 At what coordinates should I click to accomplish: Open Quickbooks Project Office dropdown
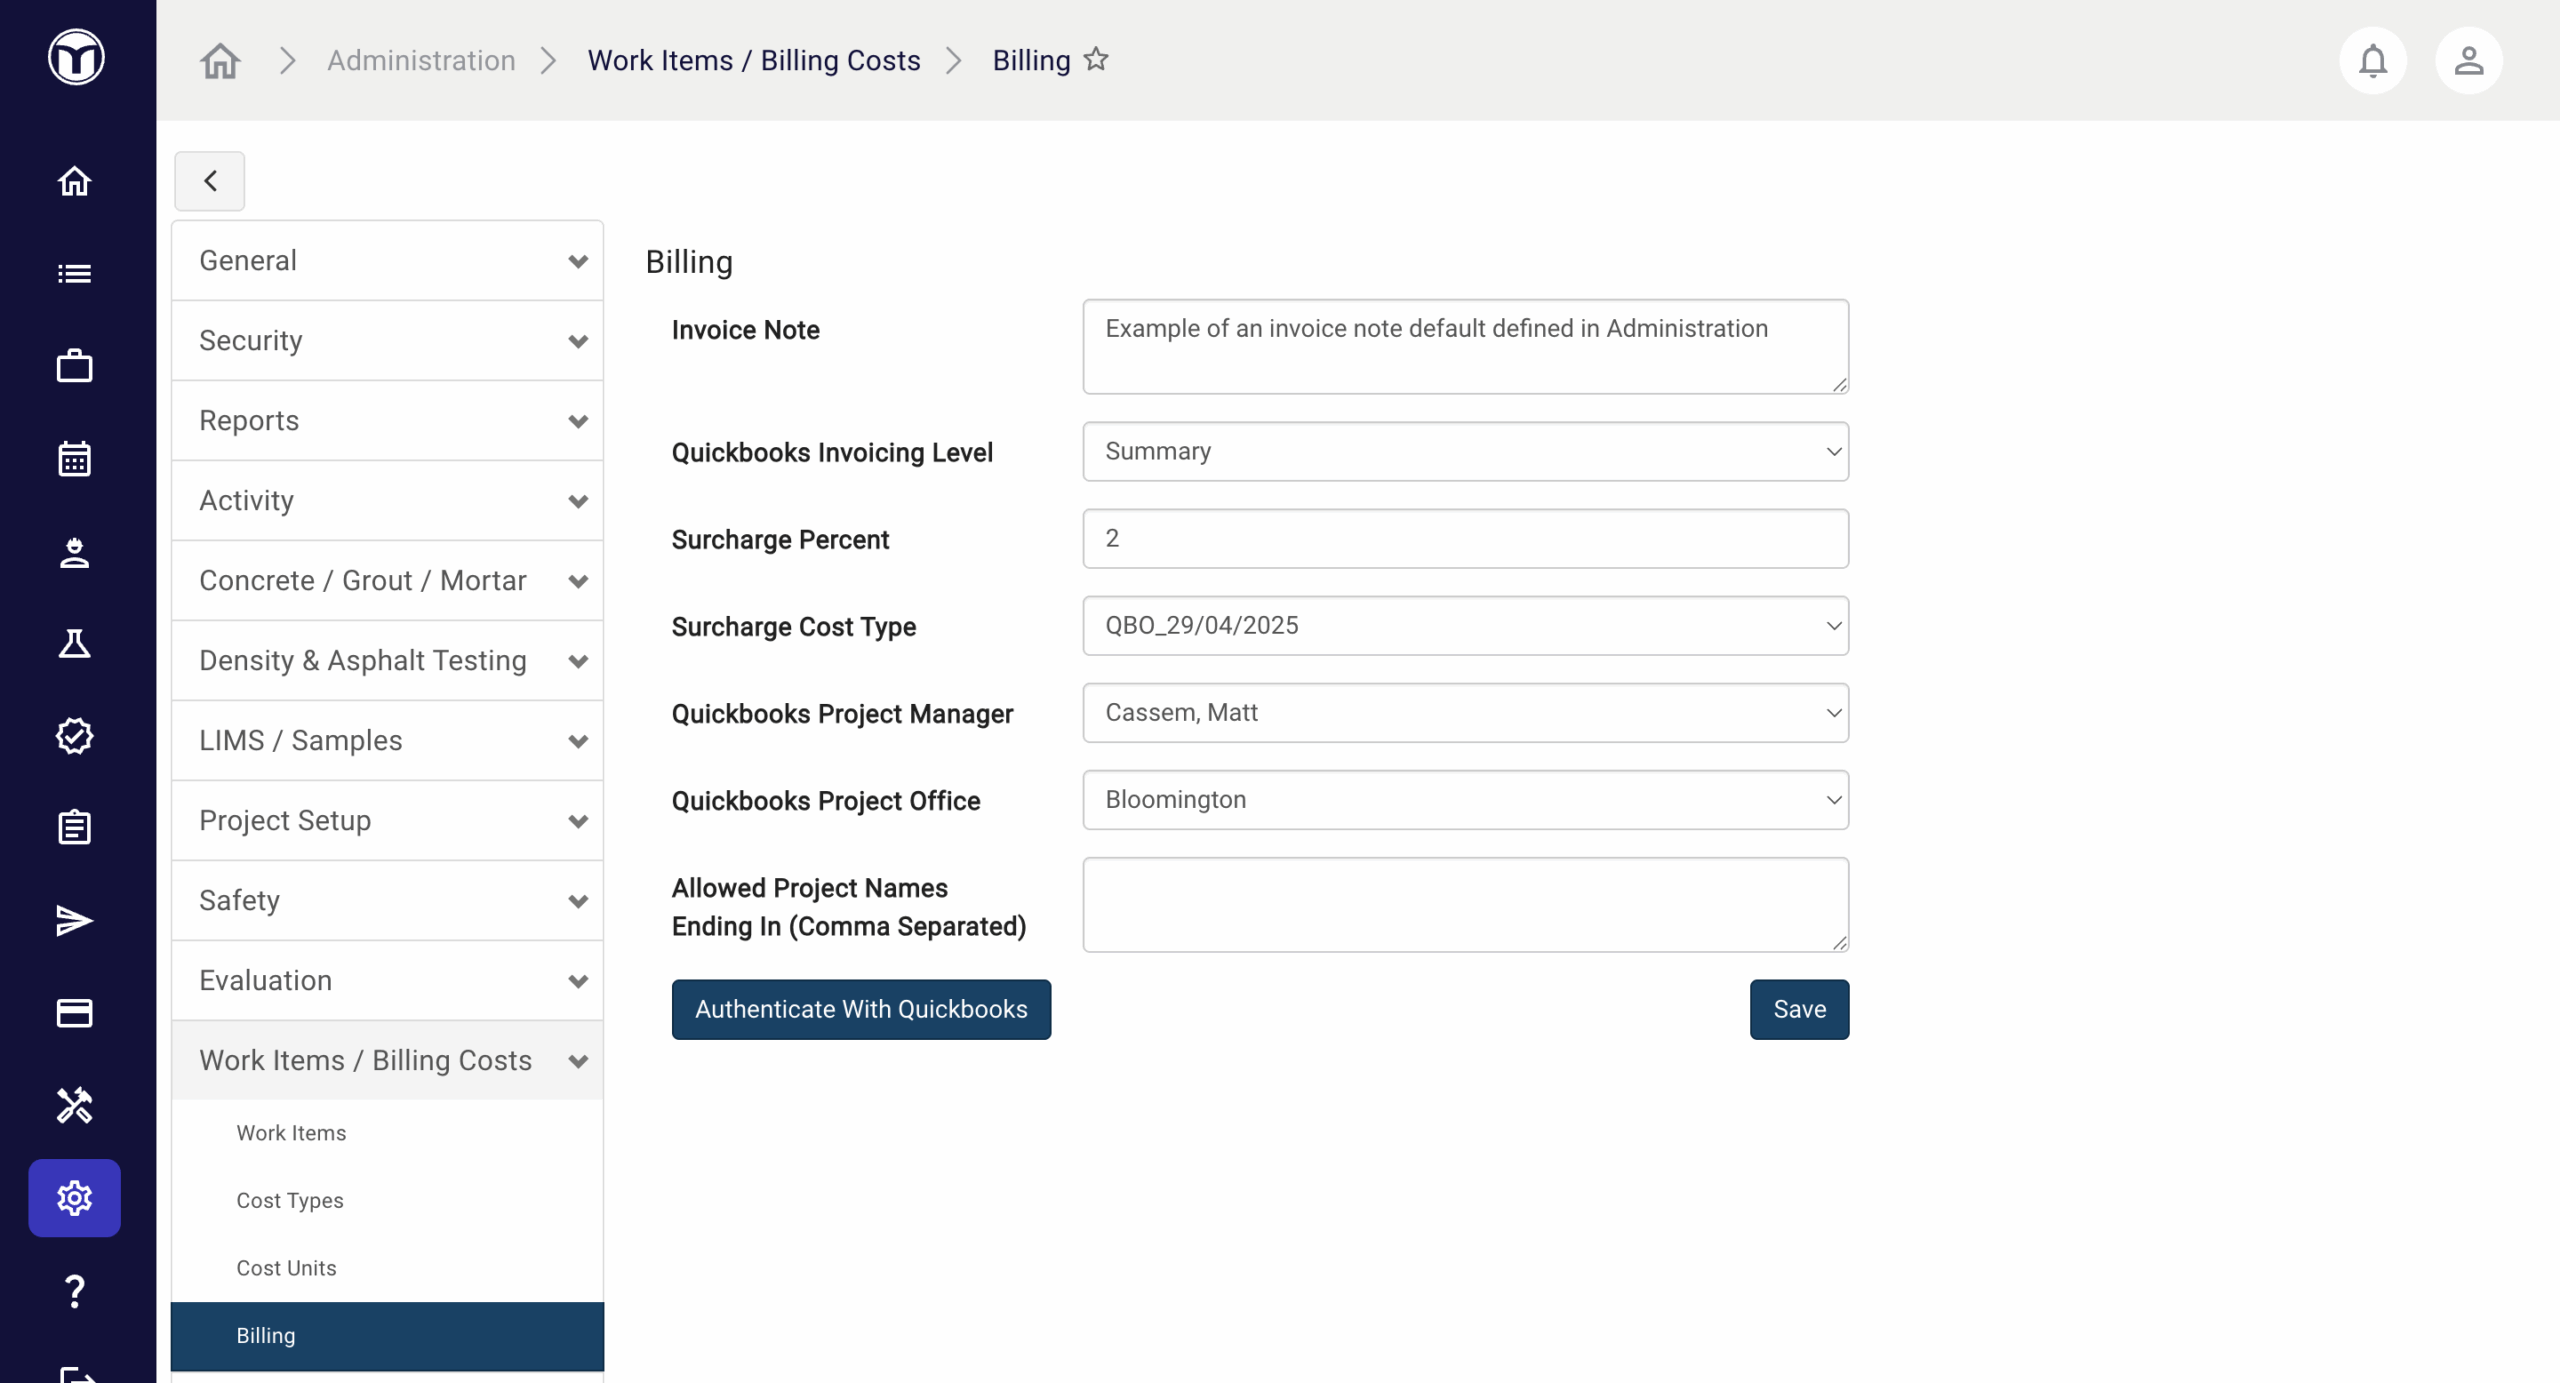1465,799
